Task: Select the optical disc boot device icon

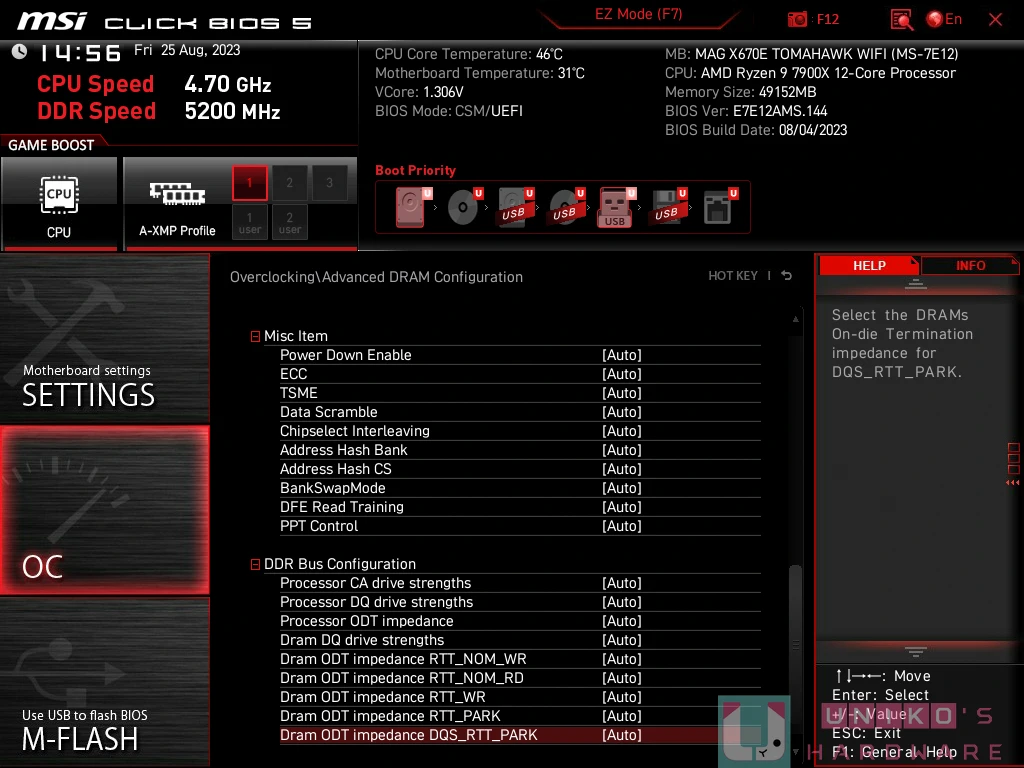Action: pyautogui.click(x=464, y=207)
